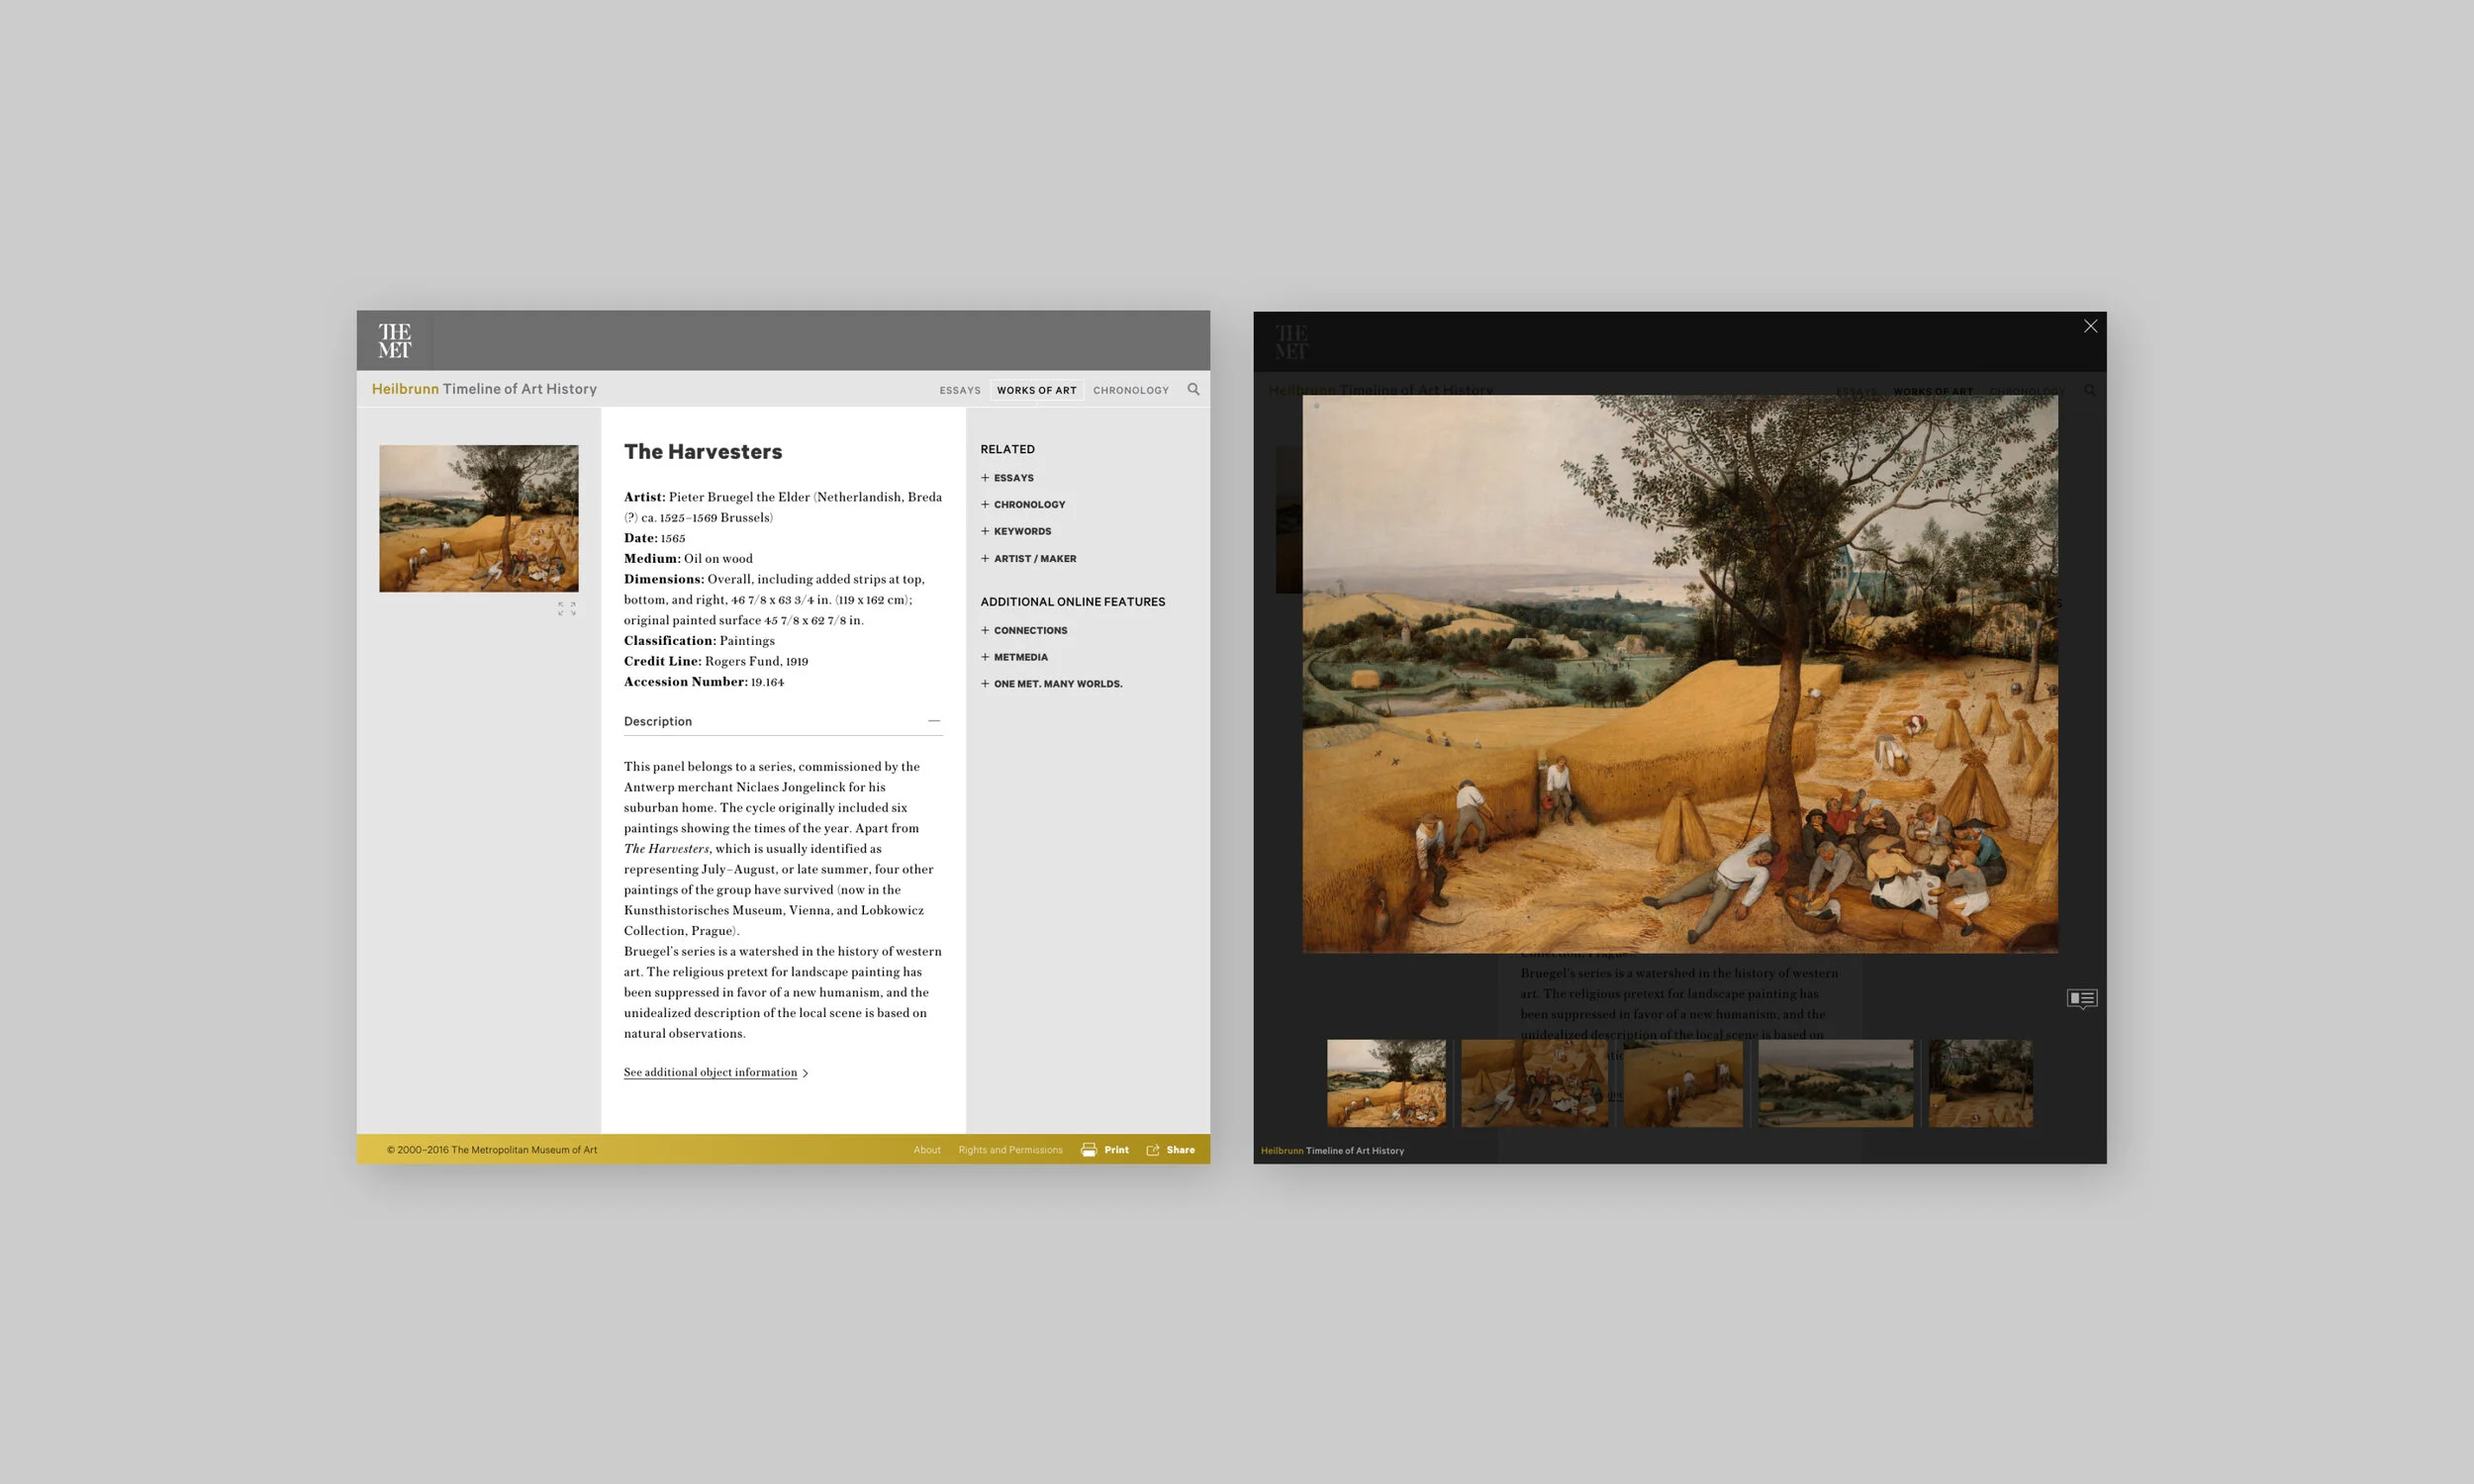Expand the MetMedia feature

[x=1014, y=658]
